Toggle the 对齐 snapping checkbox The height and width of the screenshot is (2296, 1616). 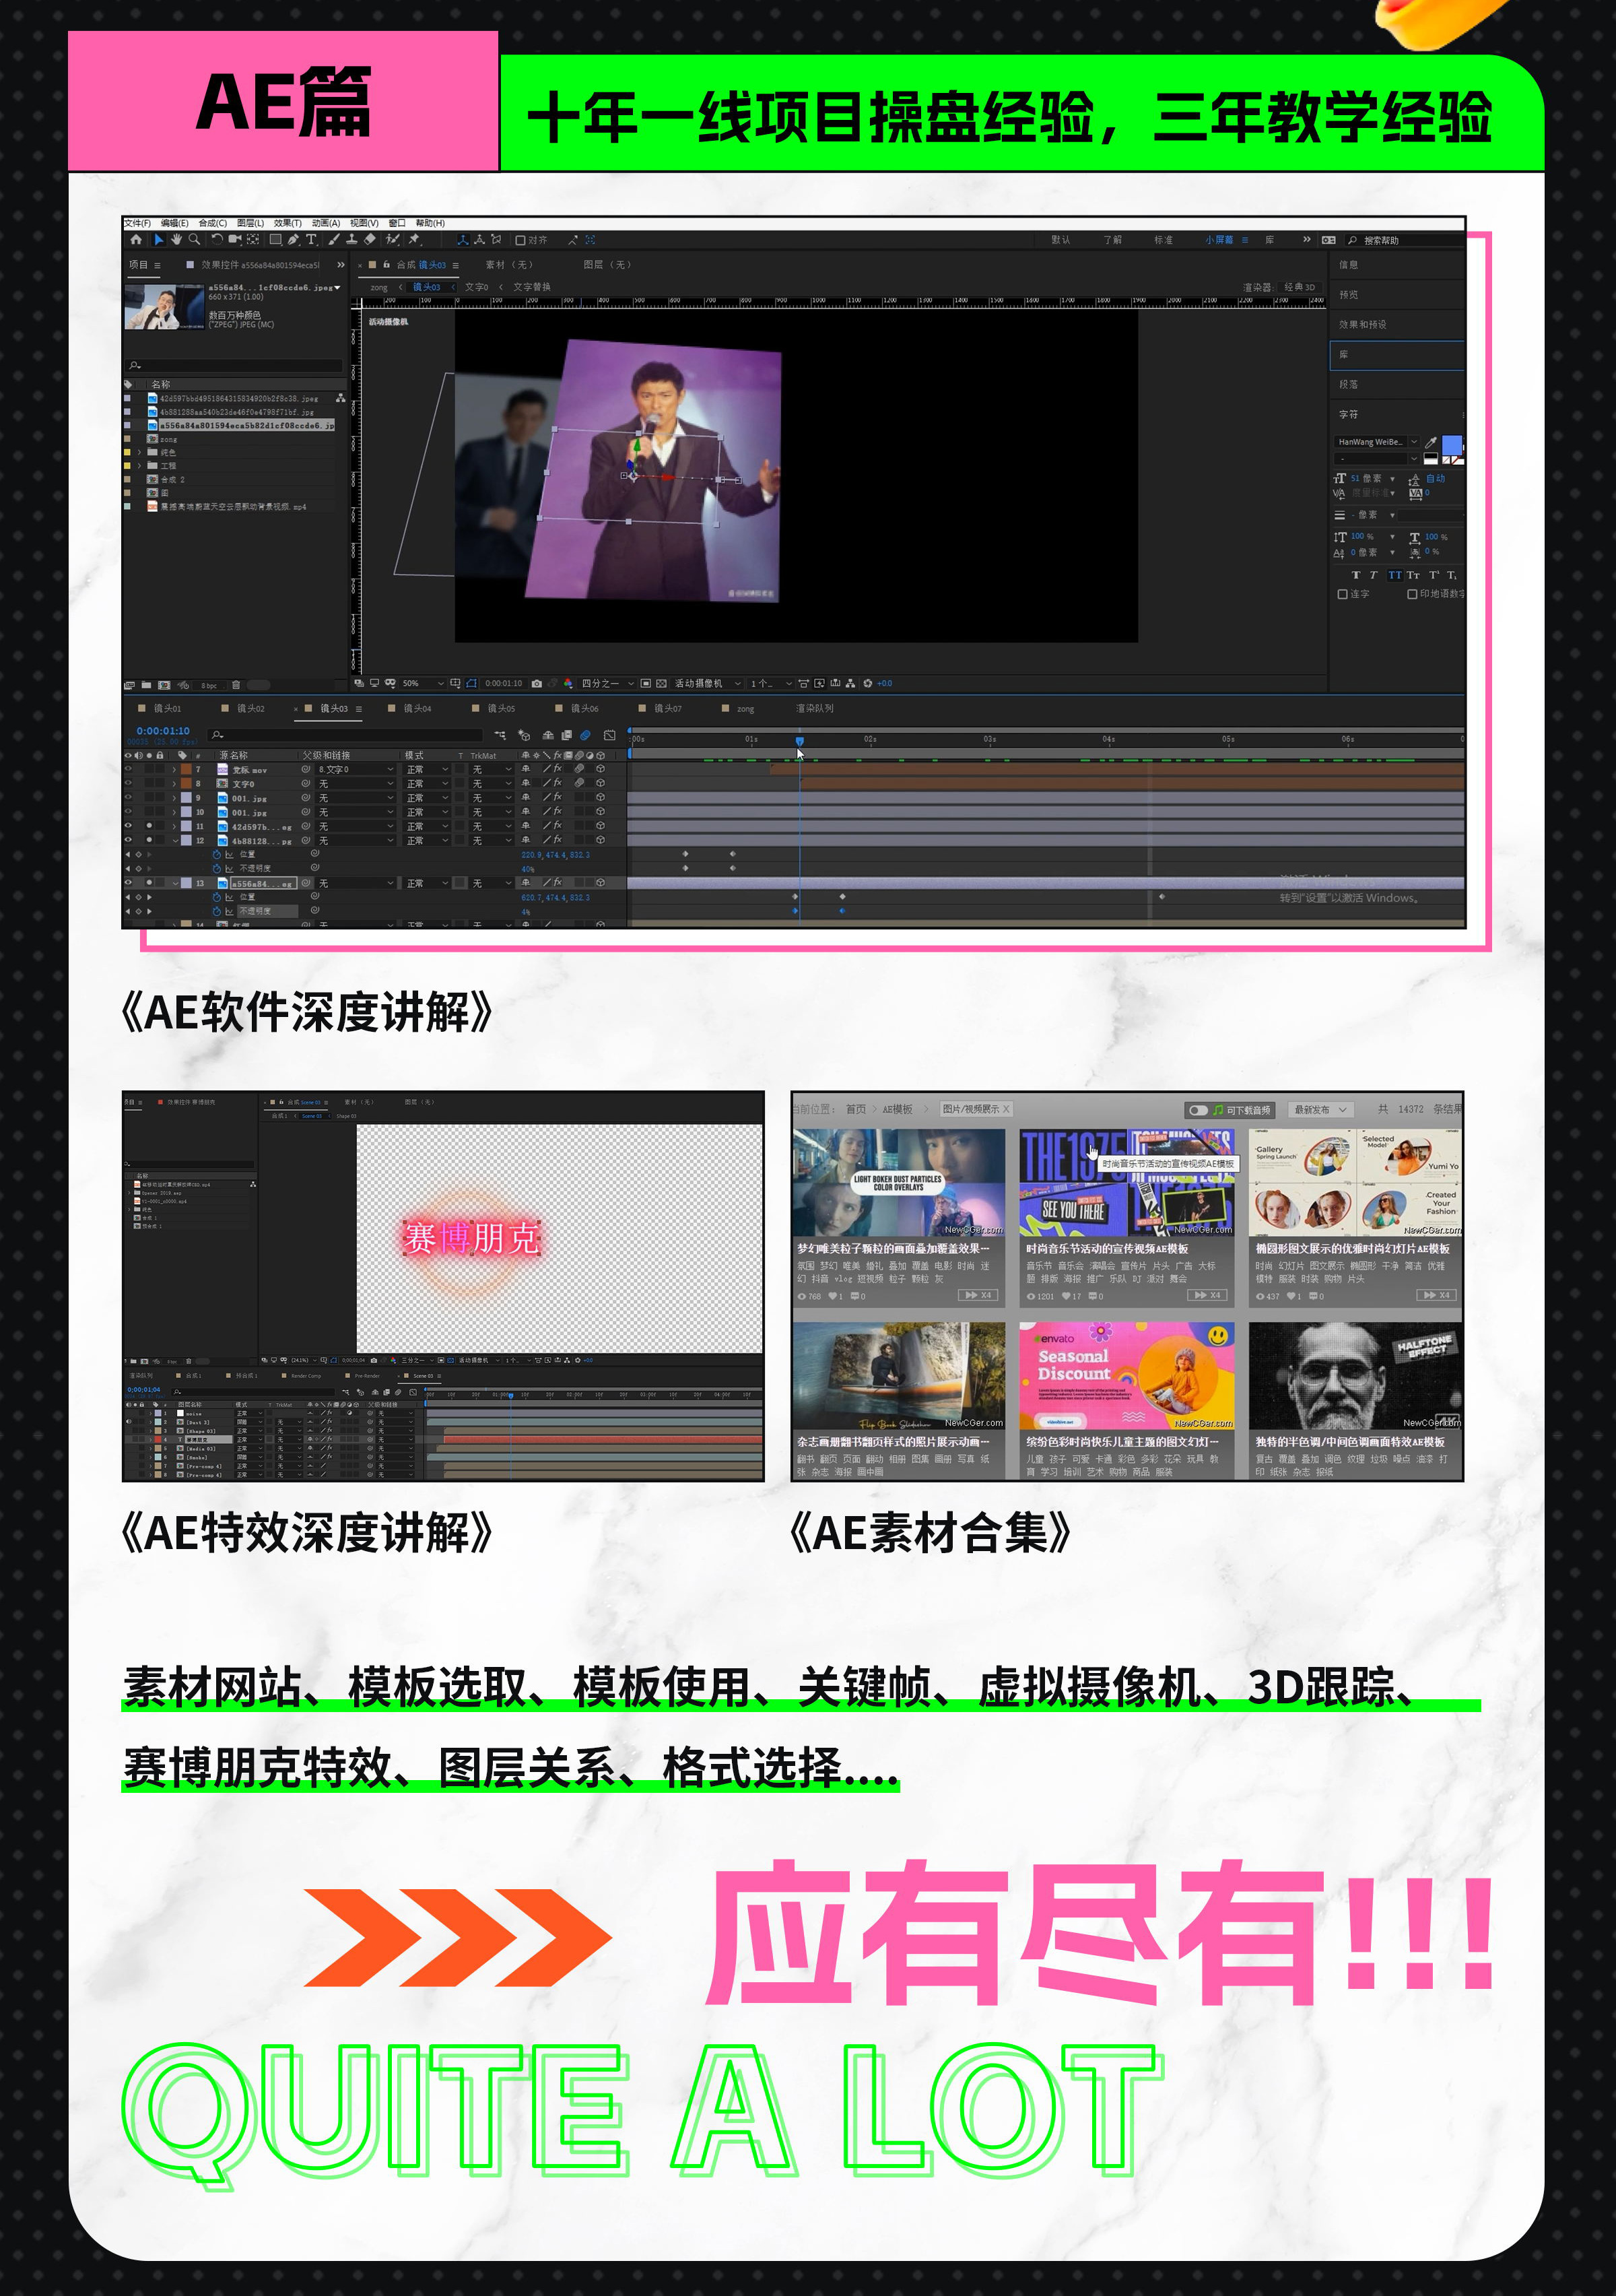tap(520, 240)
